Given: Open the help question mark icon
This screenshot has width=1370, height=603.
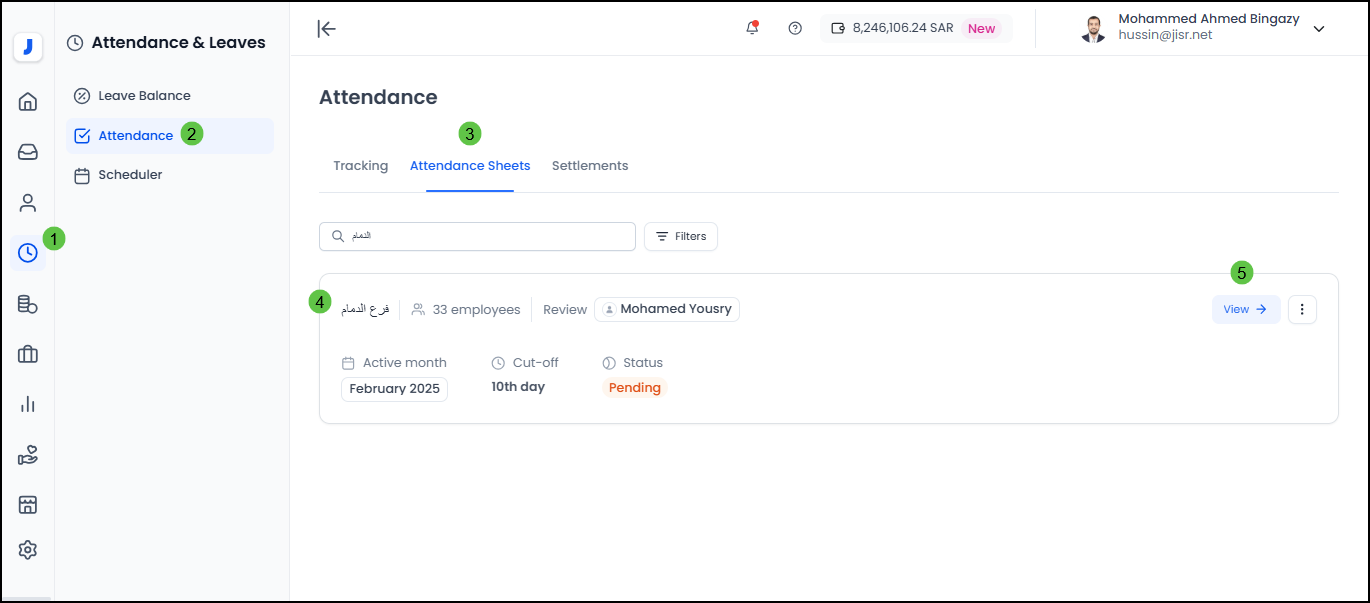Looking at the screenshot, I should tap(795, 28).
